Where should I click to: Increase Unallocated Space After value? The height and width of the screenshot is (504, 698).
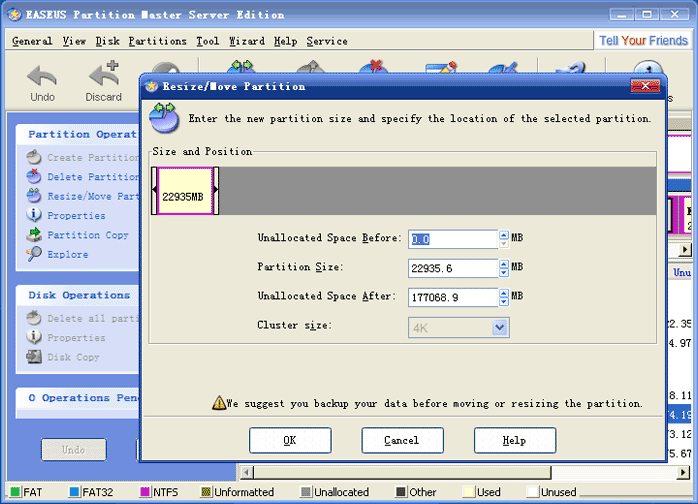click(503, 293)
